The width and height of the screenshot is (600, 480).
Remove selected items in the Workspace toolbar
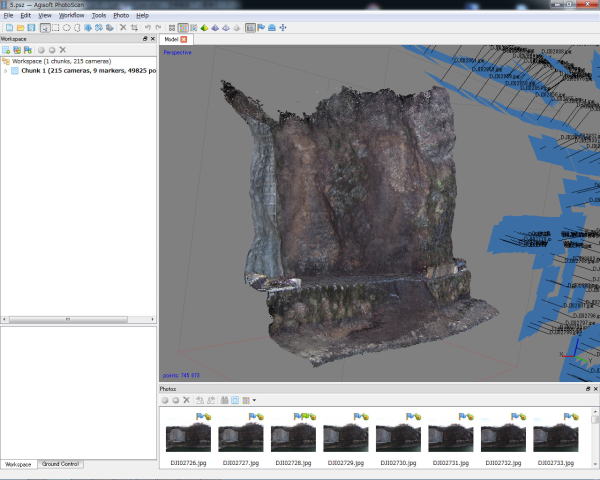pos(62,50)
